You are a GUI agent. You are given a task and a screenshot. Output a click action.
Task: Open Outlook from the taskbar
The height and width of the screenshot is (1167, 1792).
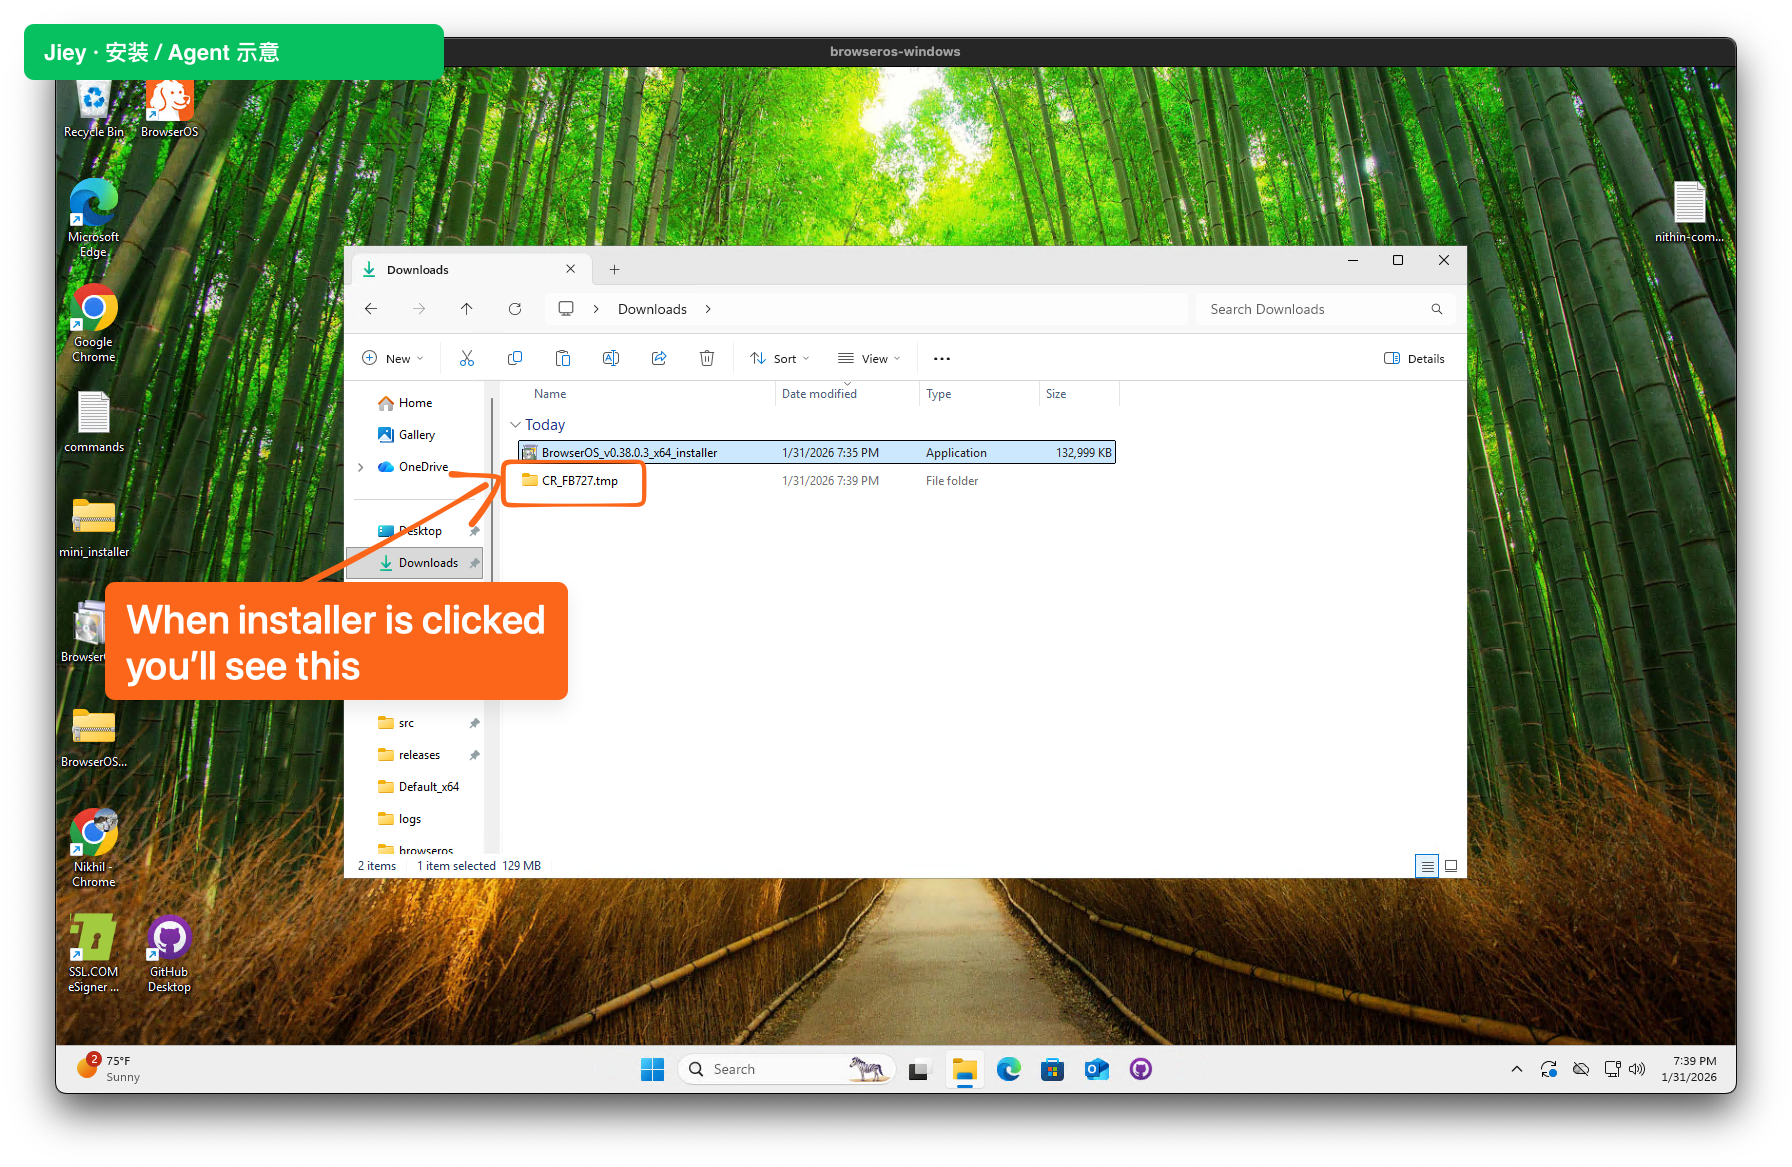click(1097, 1069)
